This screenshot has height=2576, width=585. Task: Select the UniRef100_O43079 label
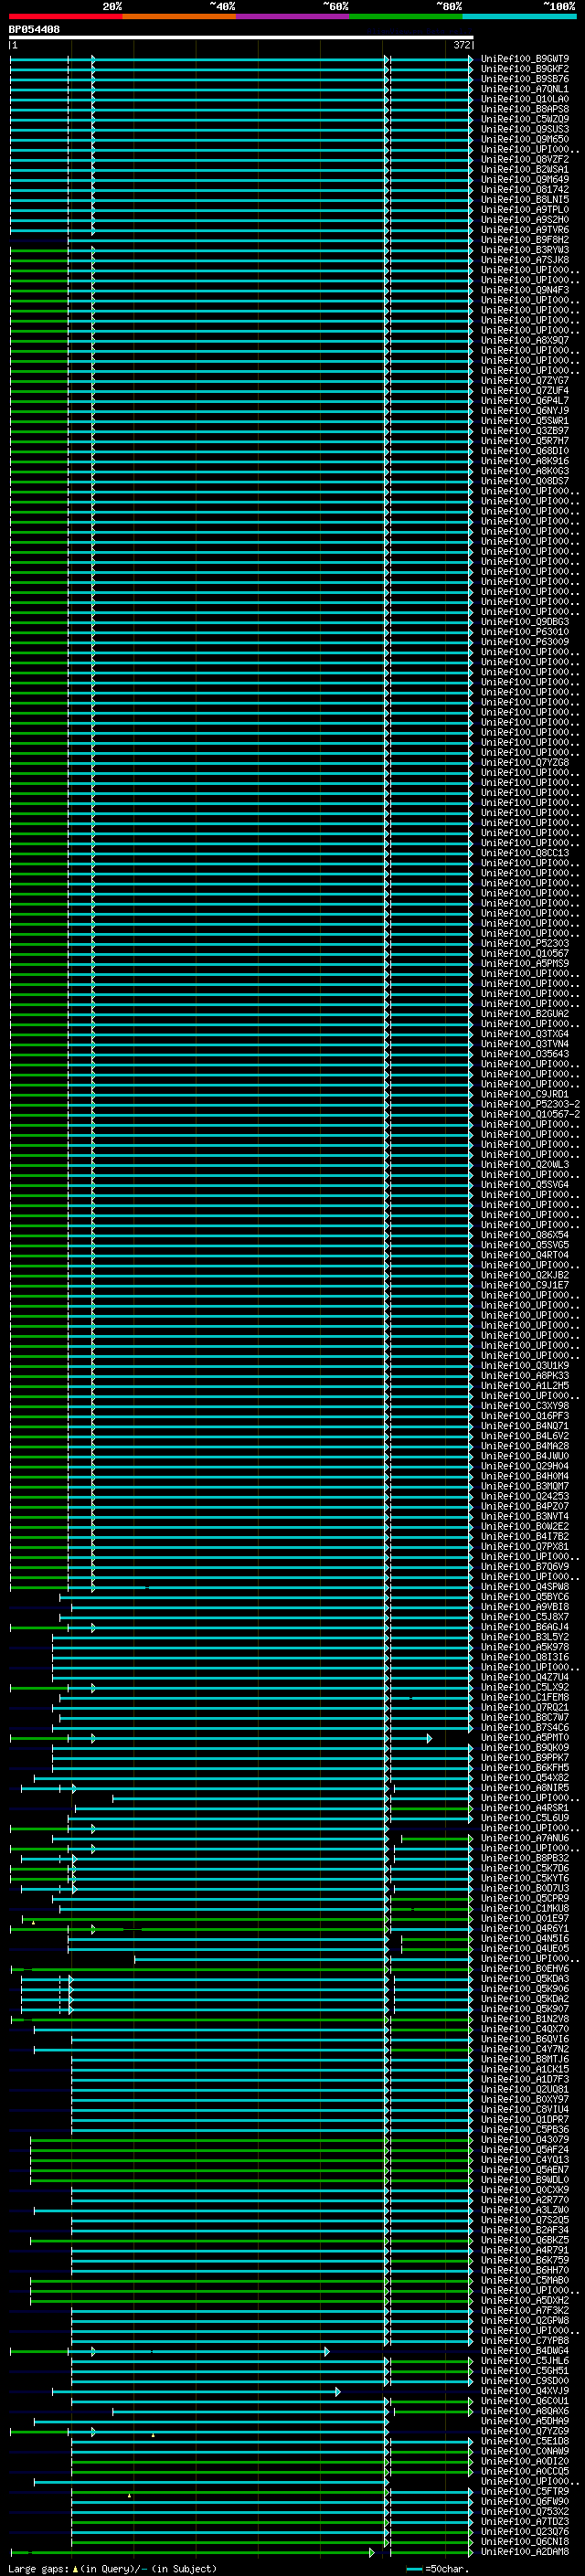coord(525,2140)
